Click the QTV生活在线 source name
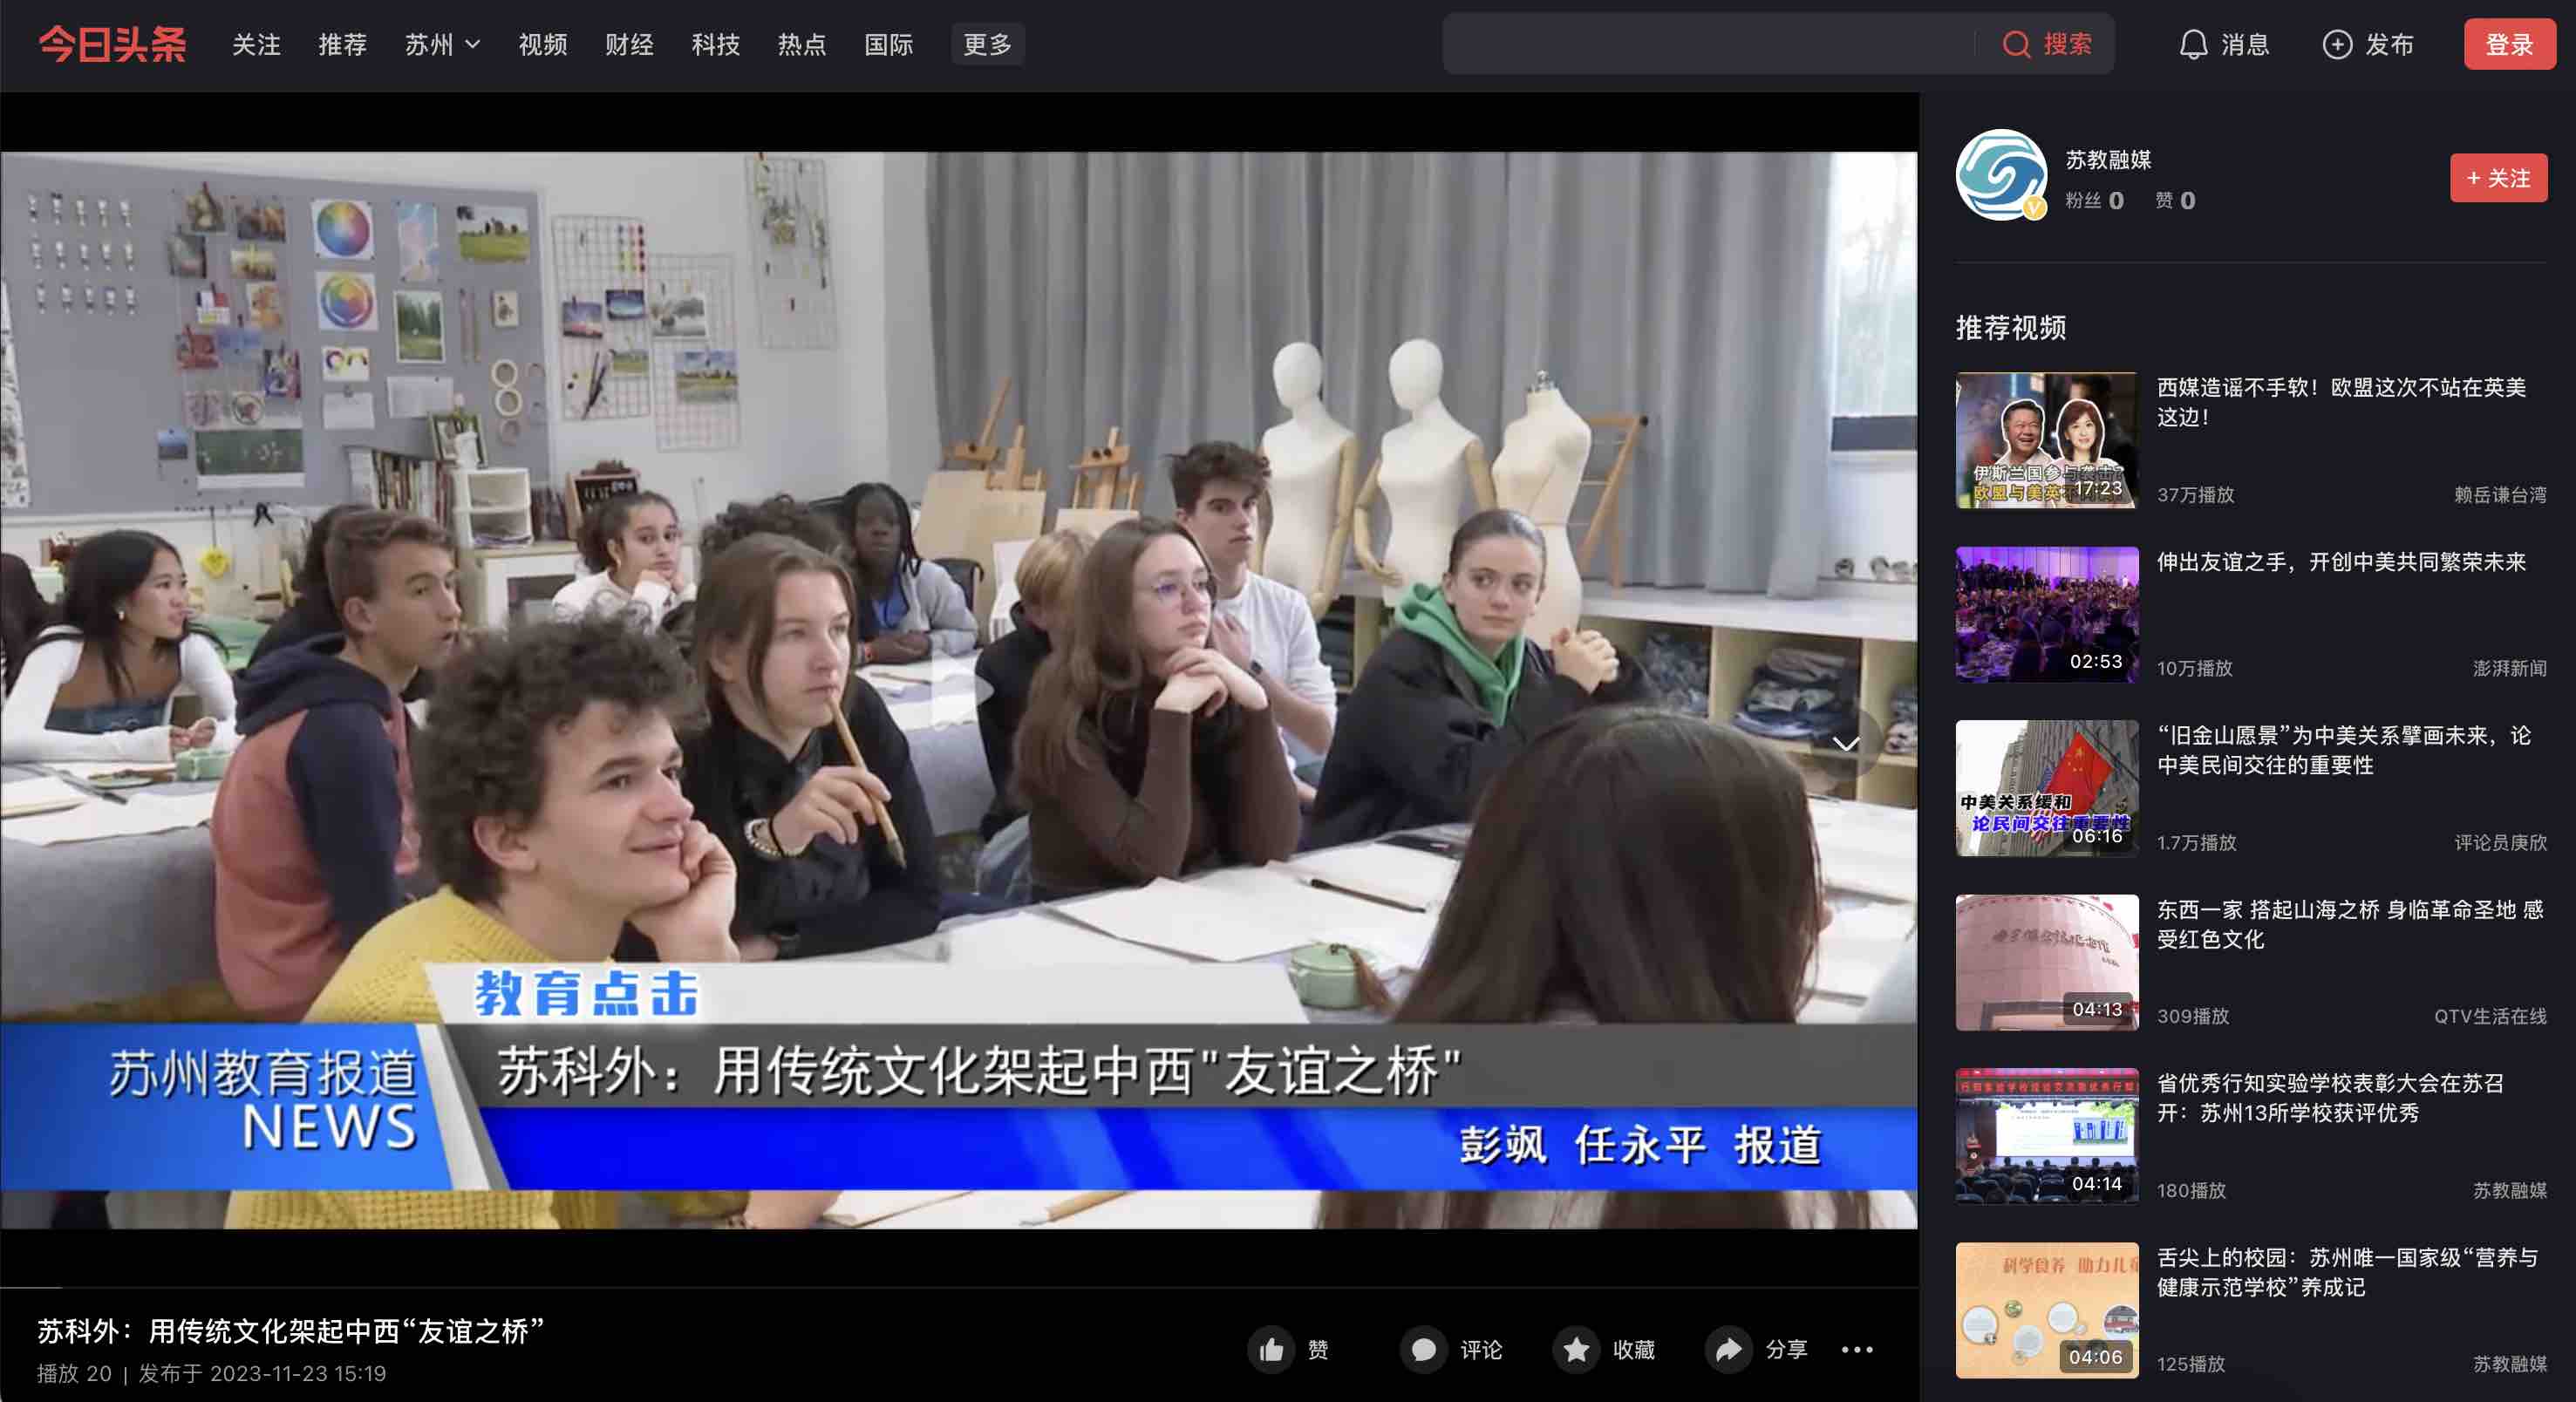2576x1402 pixels. [x=2490, y=1016]
